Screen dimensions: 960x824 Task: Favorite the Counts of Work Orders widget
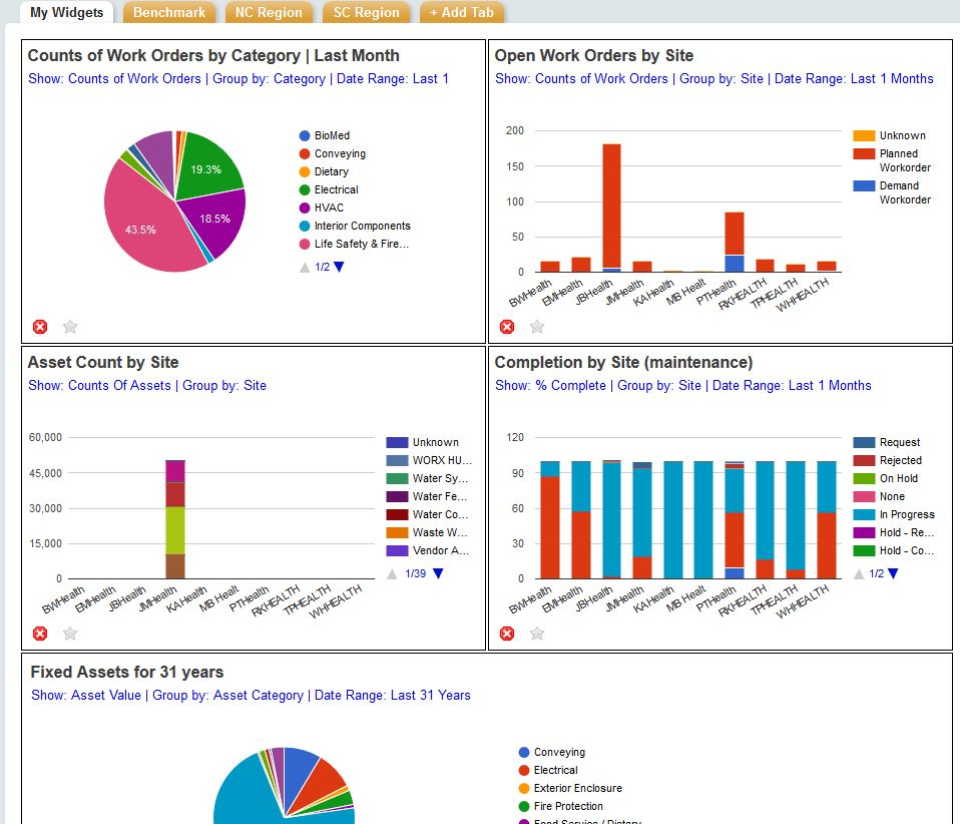[x=68, y=326]
